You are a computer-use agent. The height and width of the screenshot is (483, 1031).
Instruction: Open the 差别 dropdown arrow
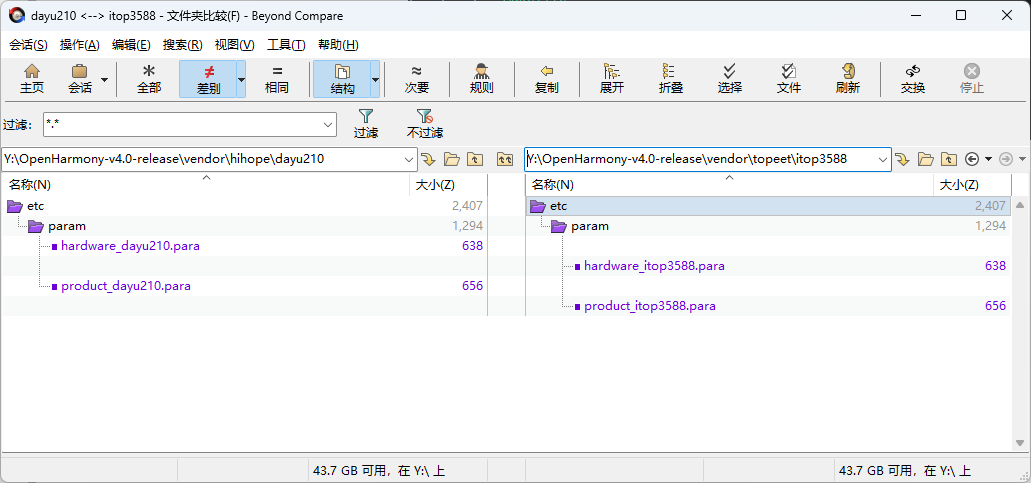pyautogui.click(x=241, y=79)
